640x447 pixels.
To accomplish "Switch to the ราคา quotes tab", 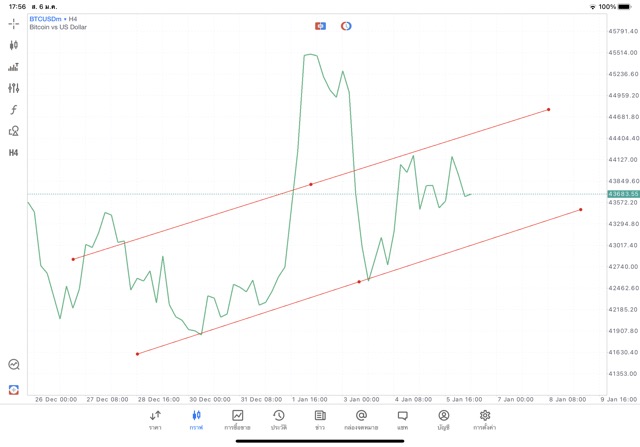I will click(x=155, y=419).
